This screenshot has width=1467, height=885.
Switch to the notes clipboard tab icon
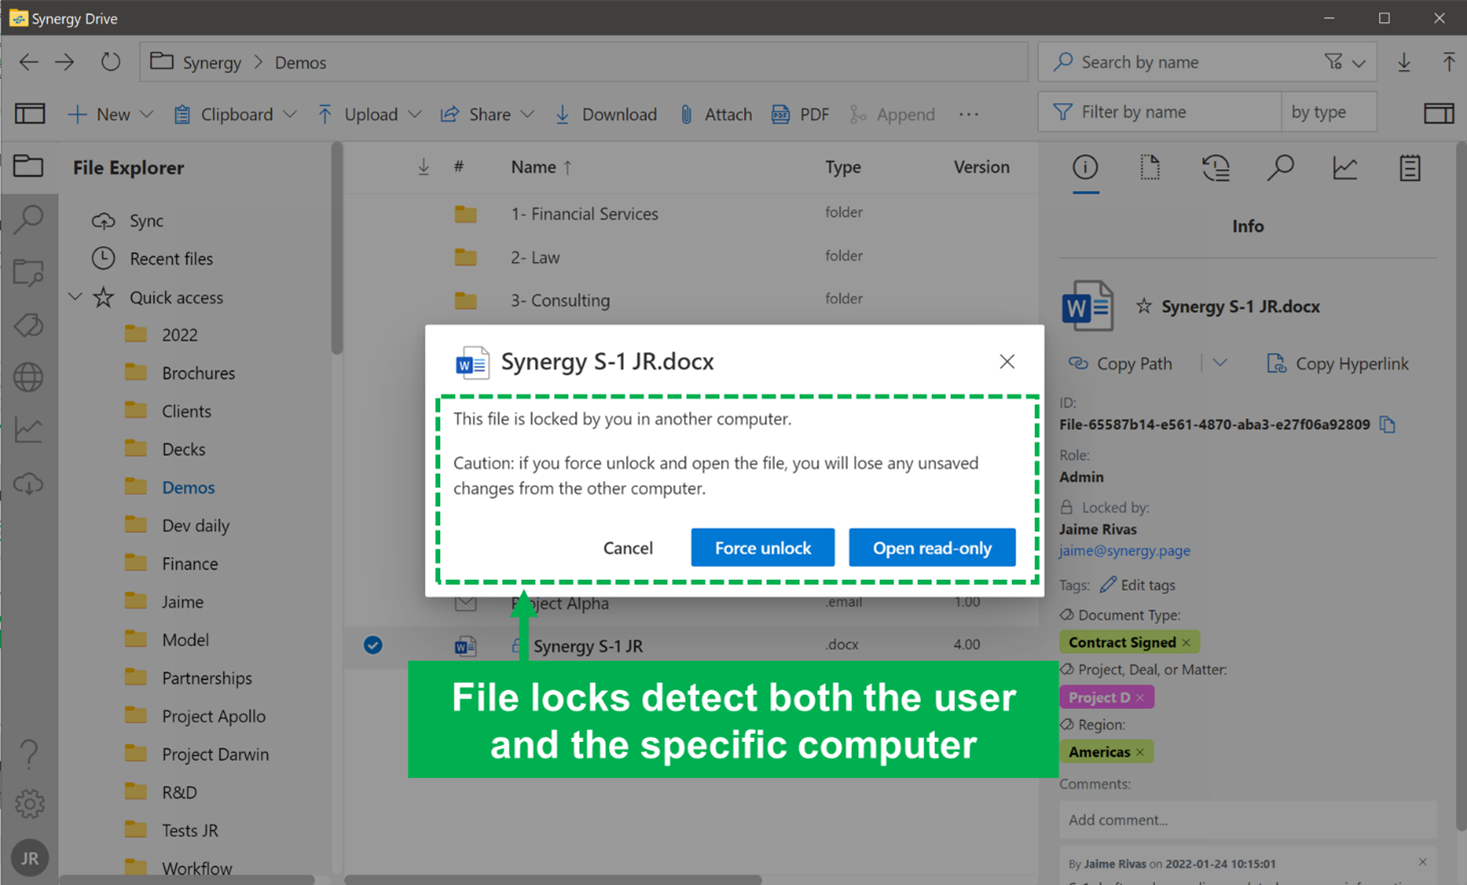pos(1410,168)
